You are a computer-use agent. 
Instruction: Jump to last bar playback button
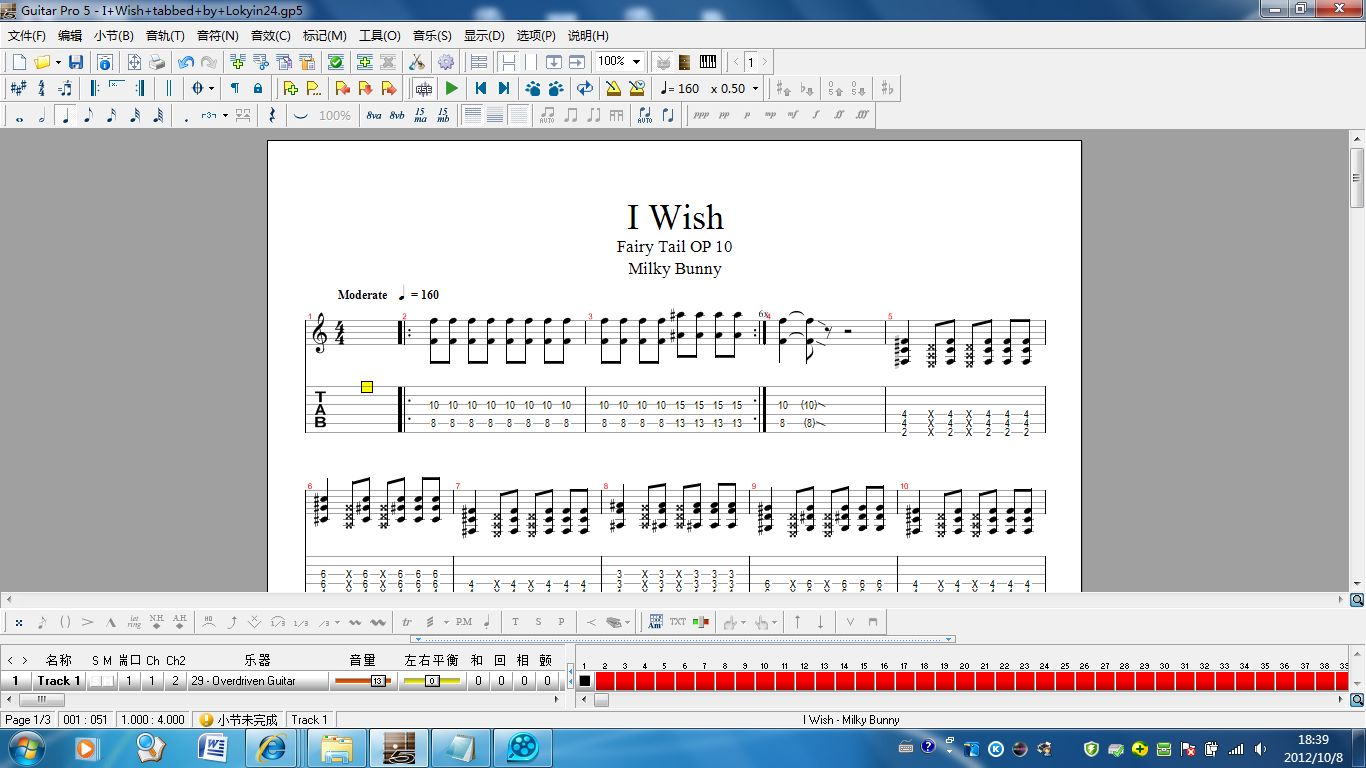tap(504, 88)
